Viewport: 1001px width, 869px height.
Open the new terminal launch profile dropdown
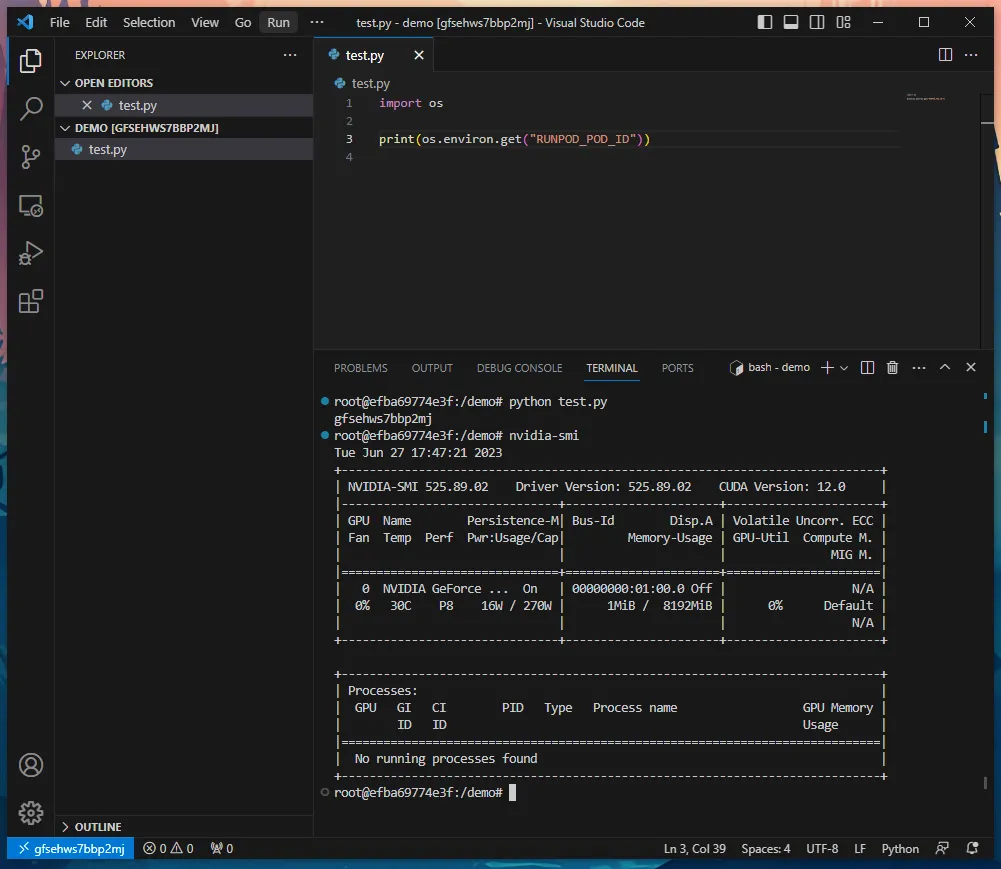844,368
